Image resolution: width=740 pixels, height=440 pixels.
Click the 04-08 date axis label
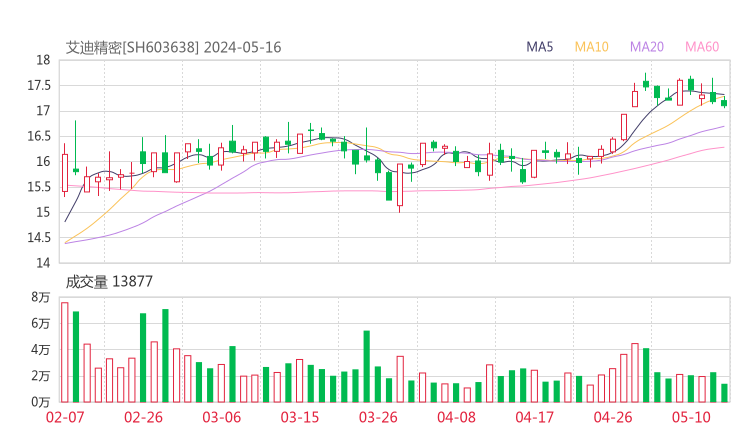(456, 417)
